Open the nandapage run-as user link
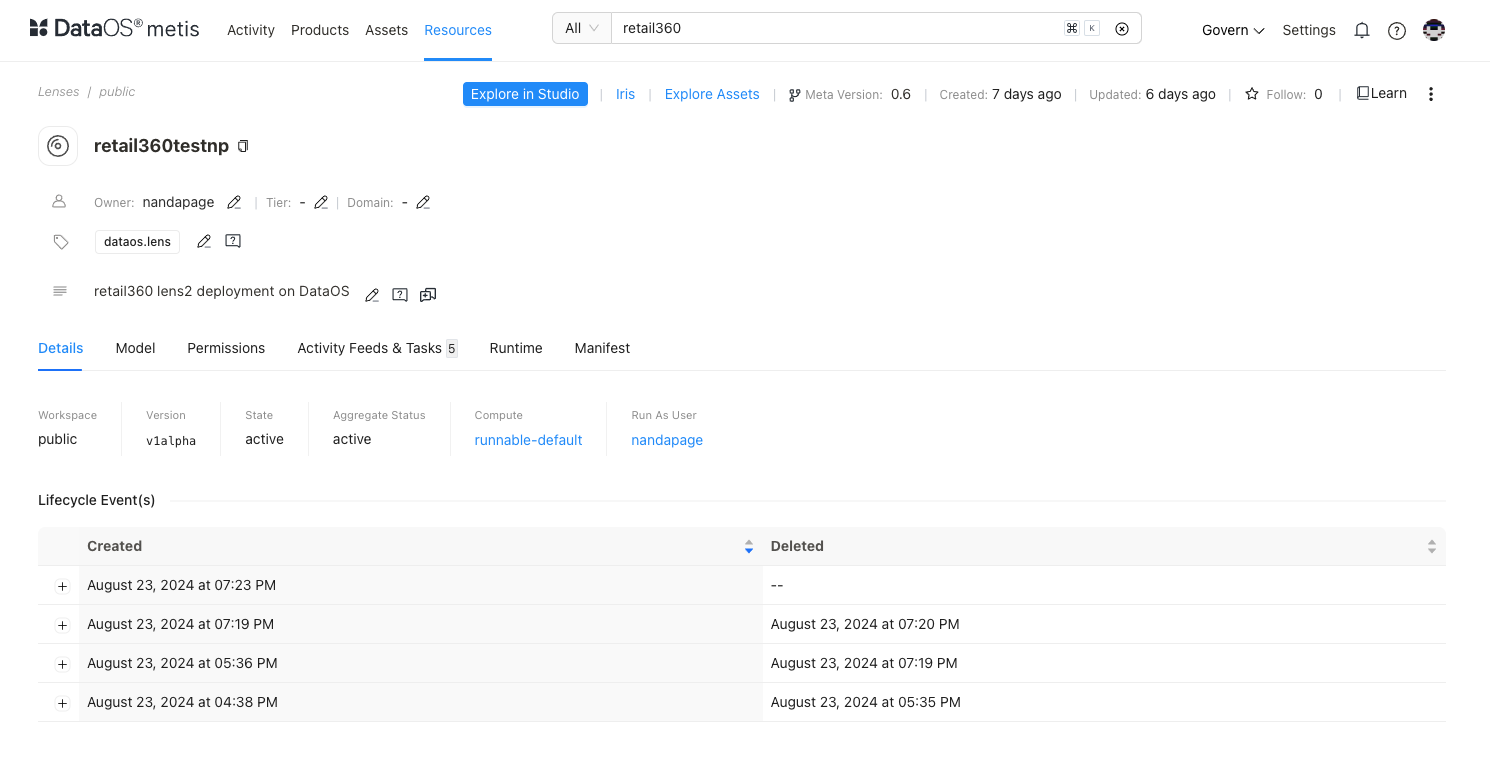This screenshot has width=1490, height=770. click(667, 440)
